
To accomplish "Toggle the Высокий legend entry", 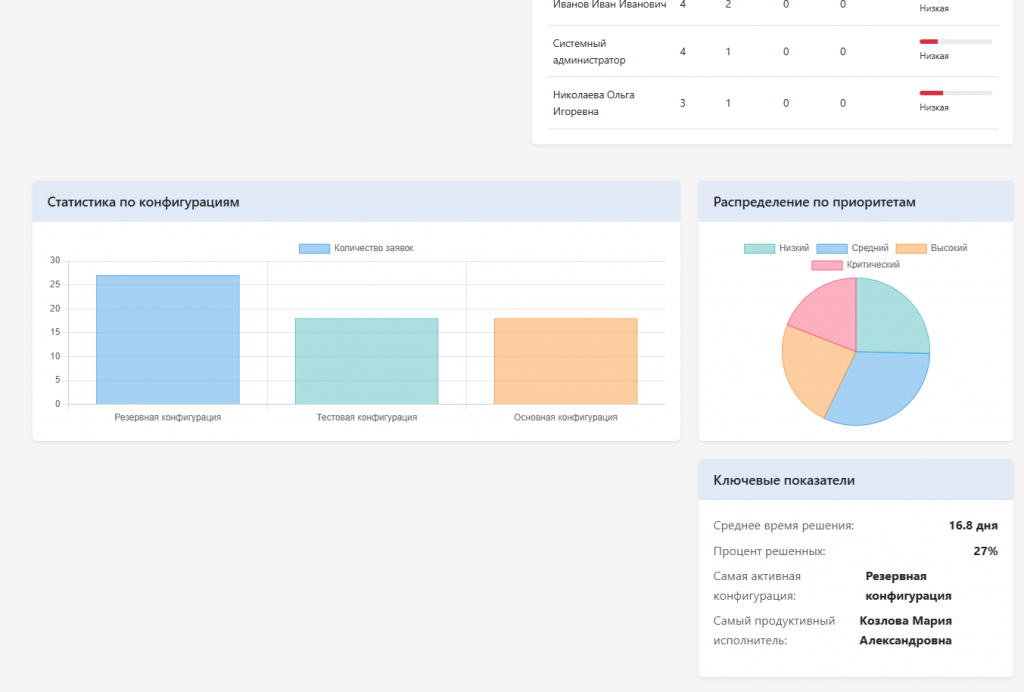I will coord(931,248).
